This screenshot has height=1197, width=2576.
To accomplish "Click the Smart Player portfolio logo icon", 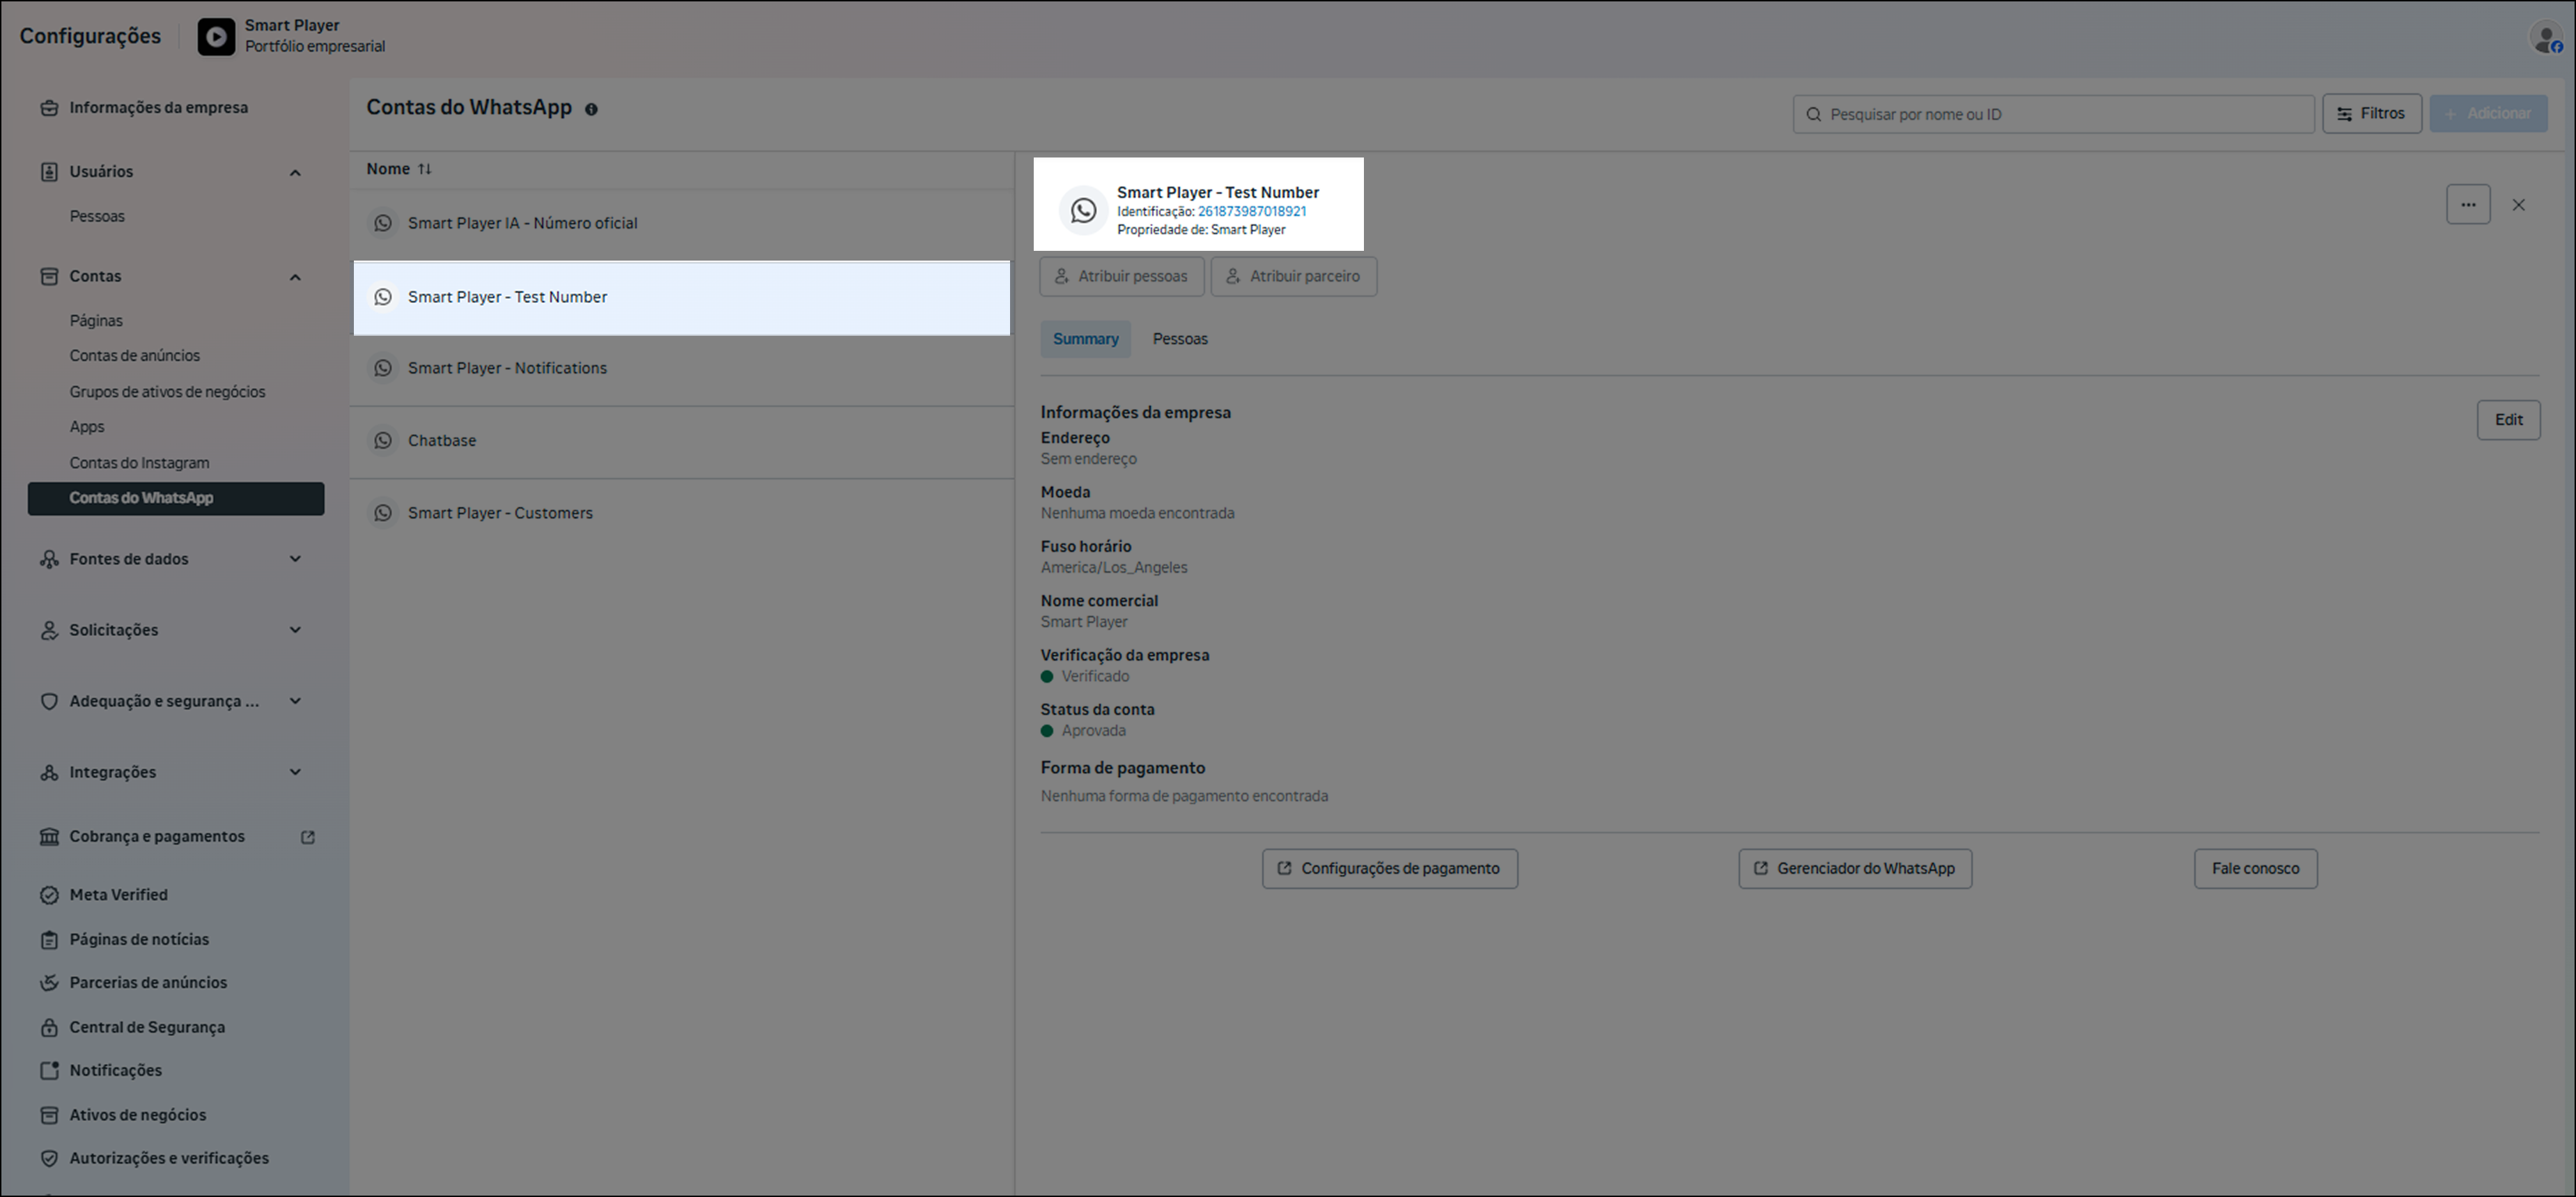I will pyautogui.click(x=216, y=37).
